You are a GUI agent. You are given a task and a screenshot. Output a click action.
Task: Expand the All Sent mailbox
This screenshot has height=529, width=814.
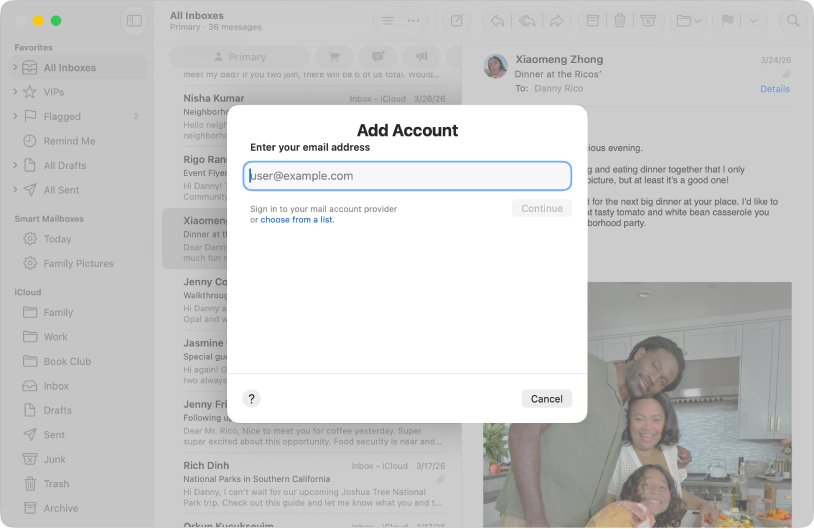(15, 189)
